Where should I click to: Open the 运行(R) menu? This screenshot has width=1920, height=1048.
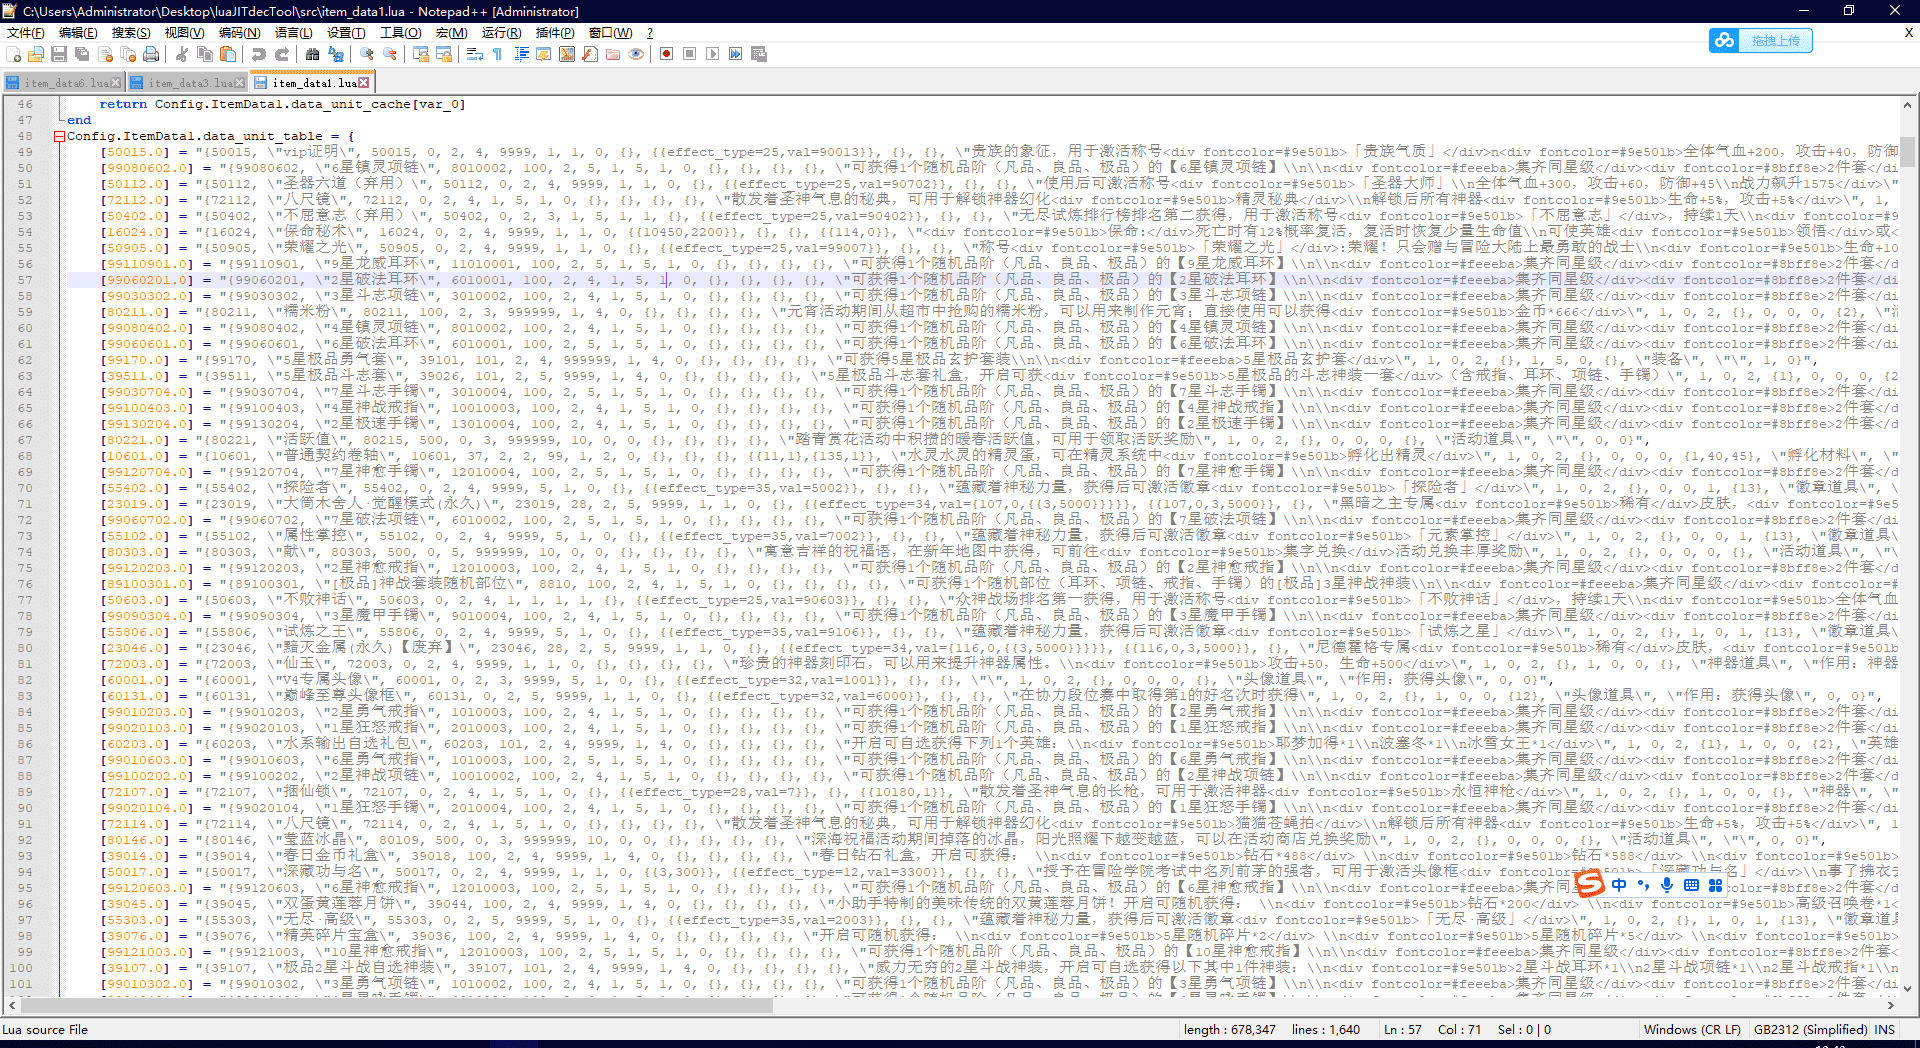(501, 33)
